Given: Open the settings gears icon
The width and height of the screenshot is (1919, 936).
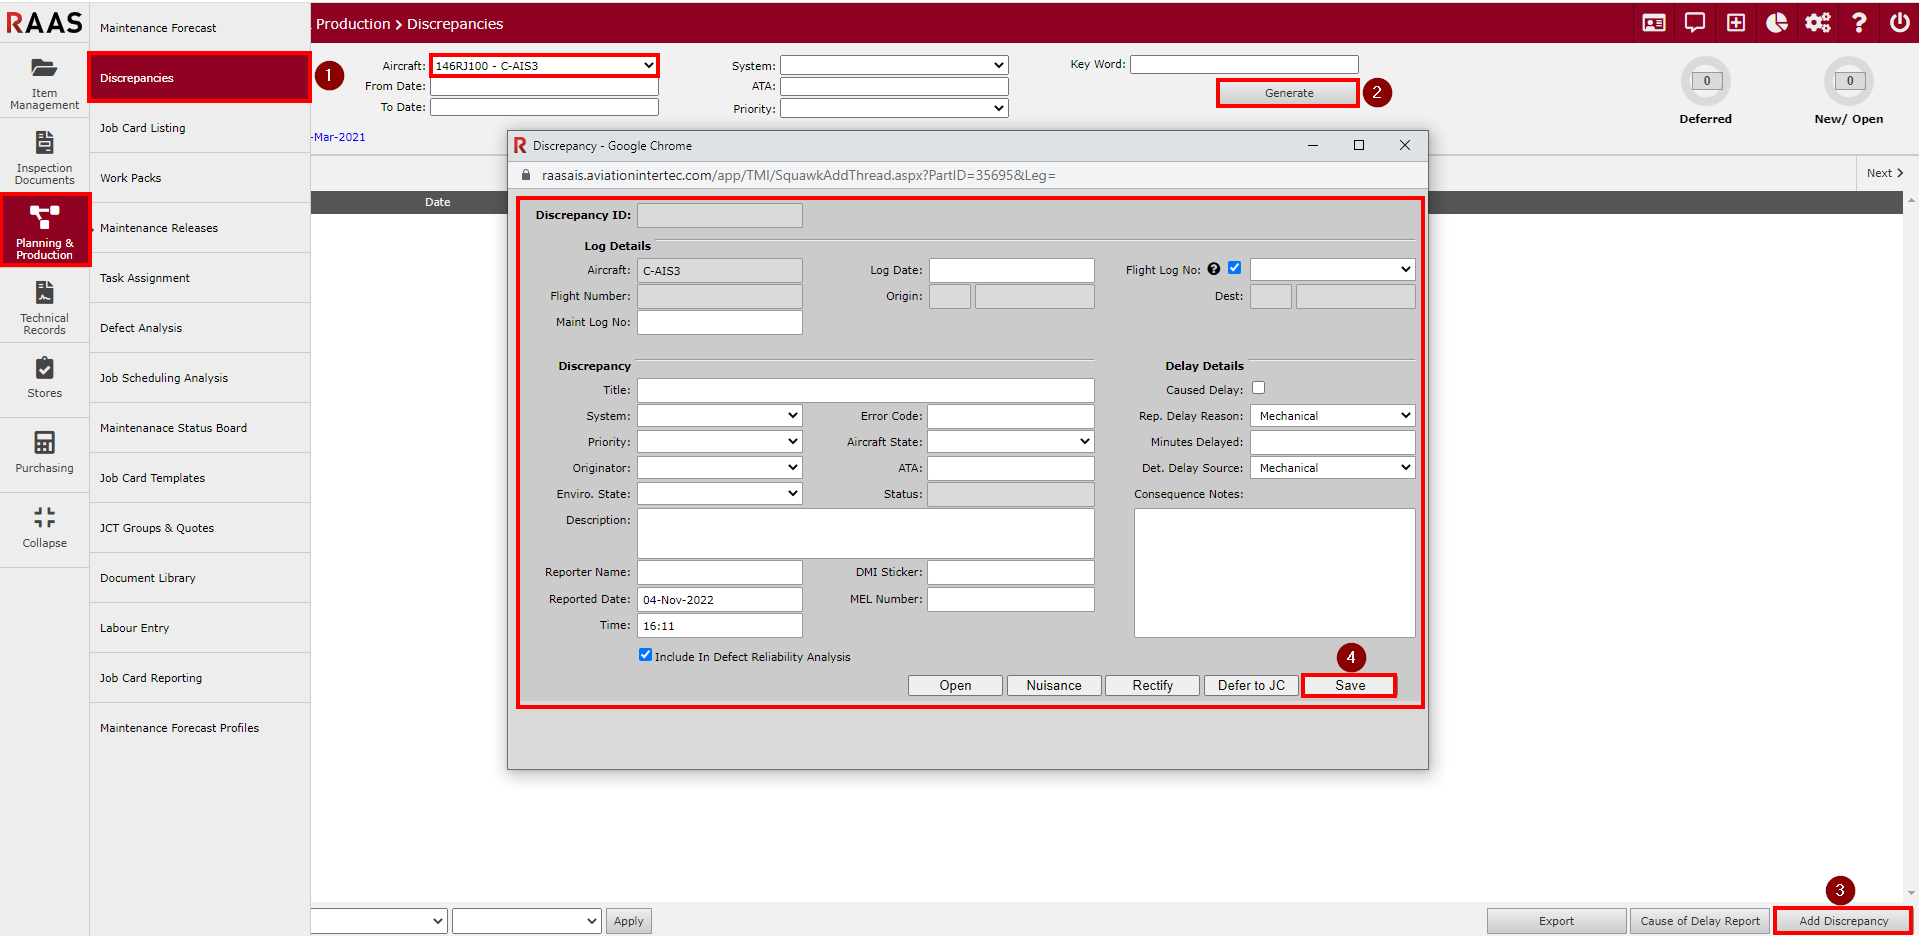Looking at the screenshot, I should pyautogui.click(x=1818, y=23).
